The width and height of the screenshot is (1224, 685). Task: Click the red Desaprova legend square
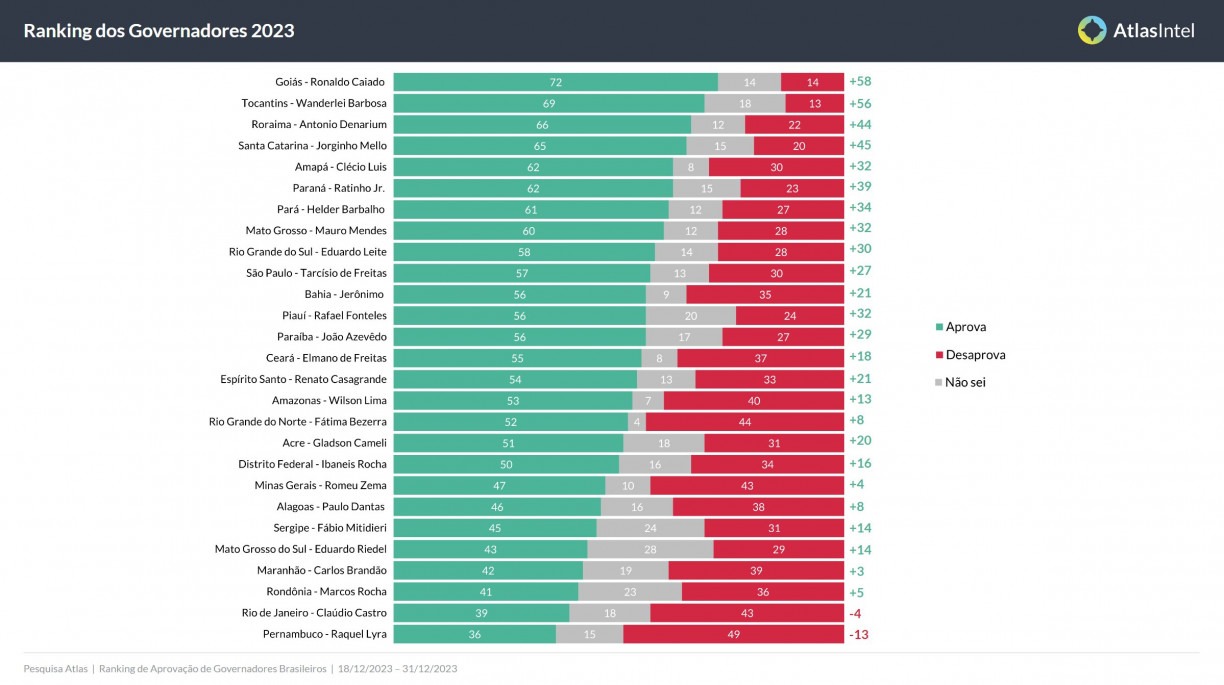pos(939,355)
